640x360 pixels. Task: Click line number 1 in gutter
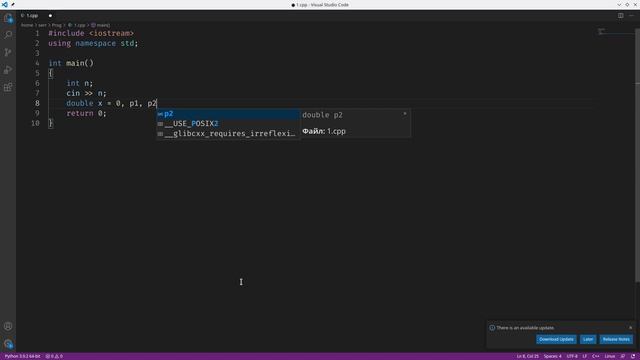37,33
